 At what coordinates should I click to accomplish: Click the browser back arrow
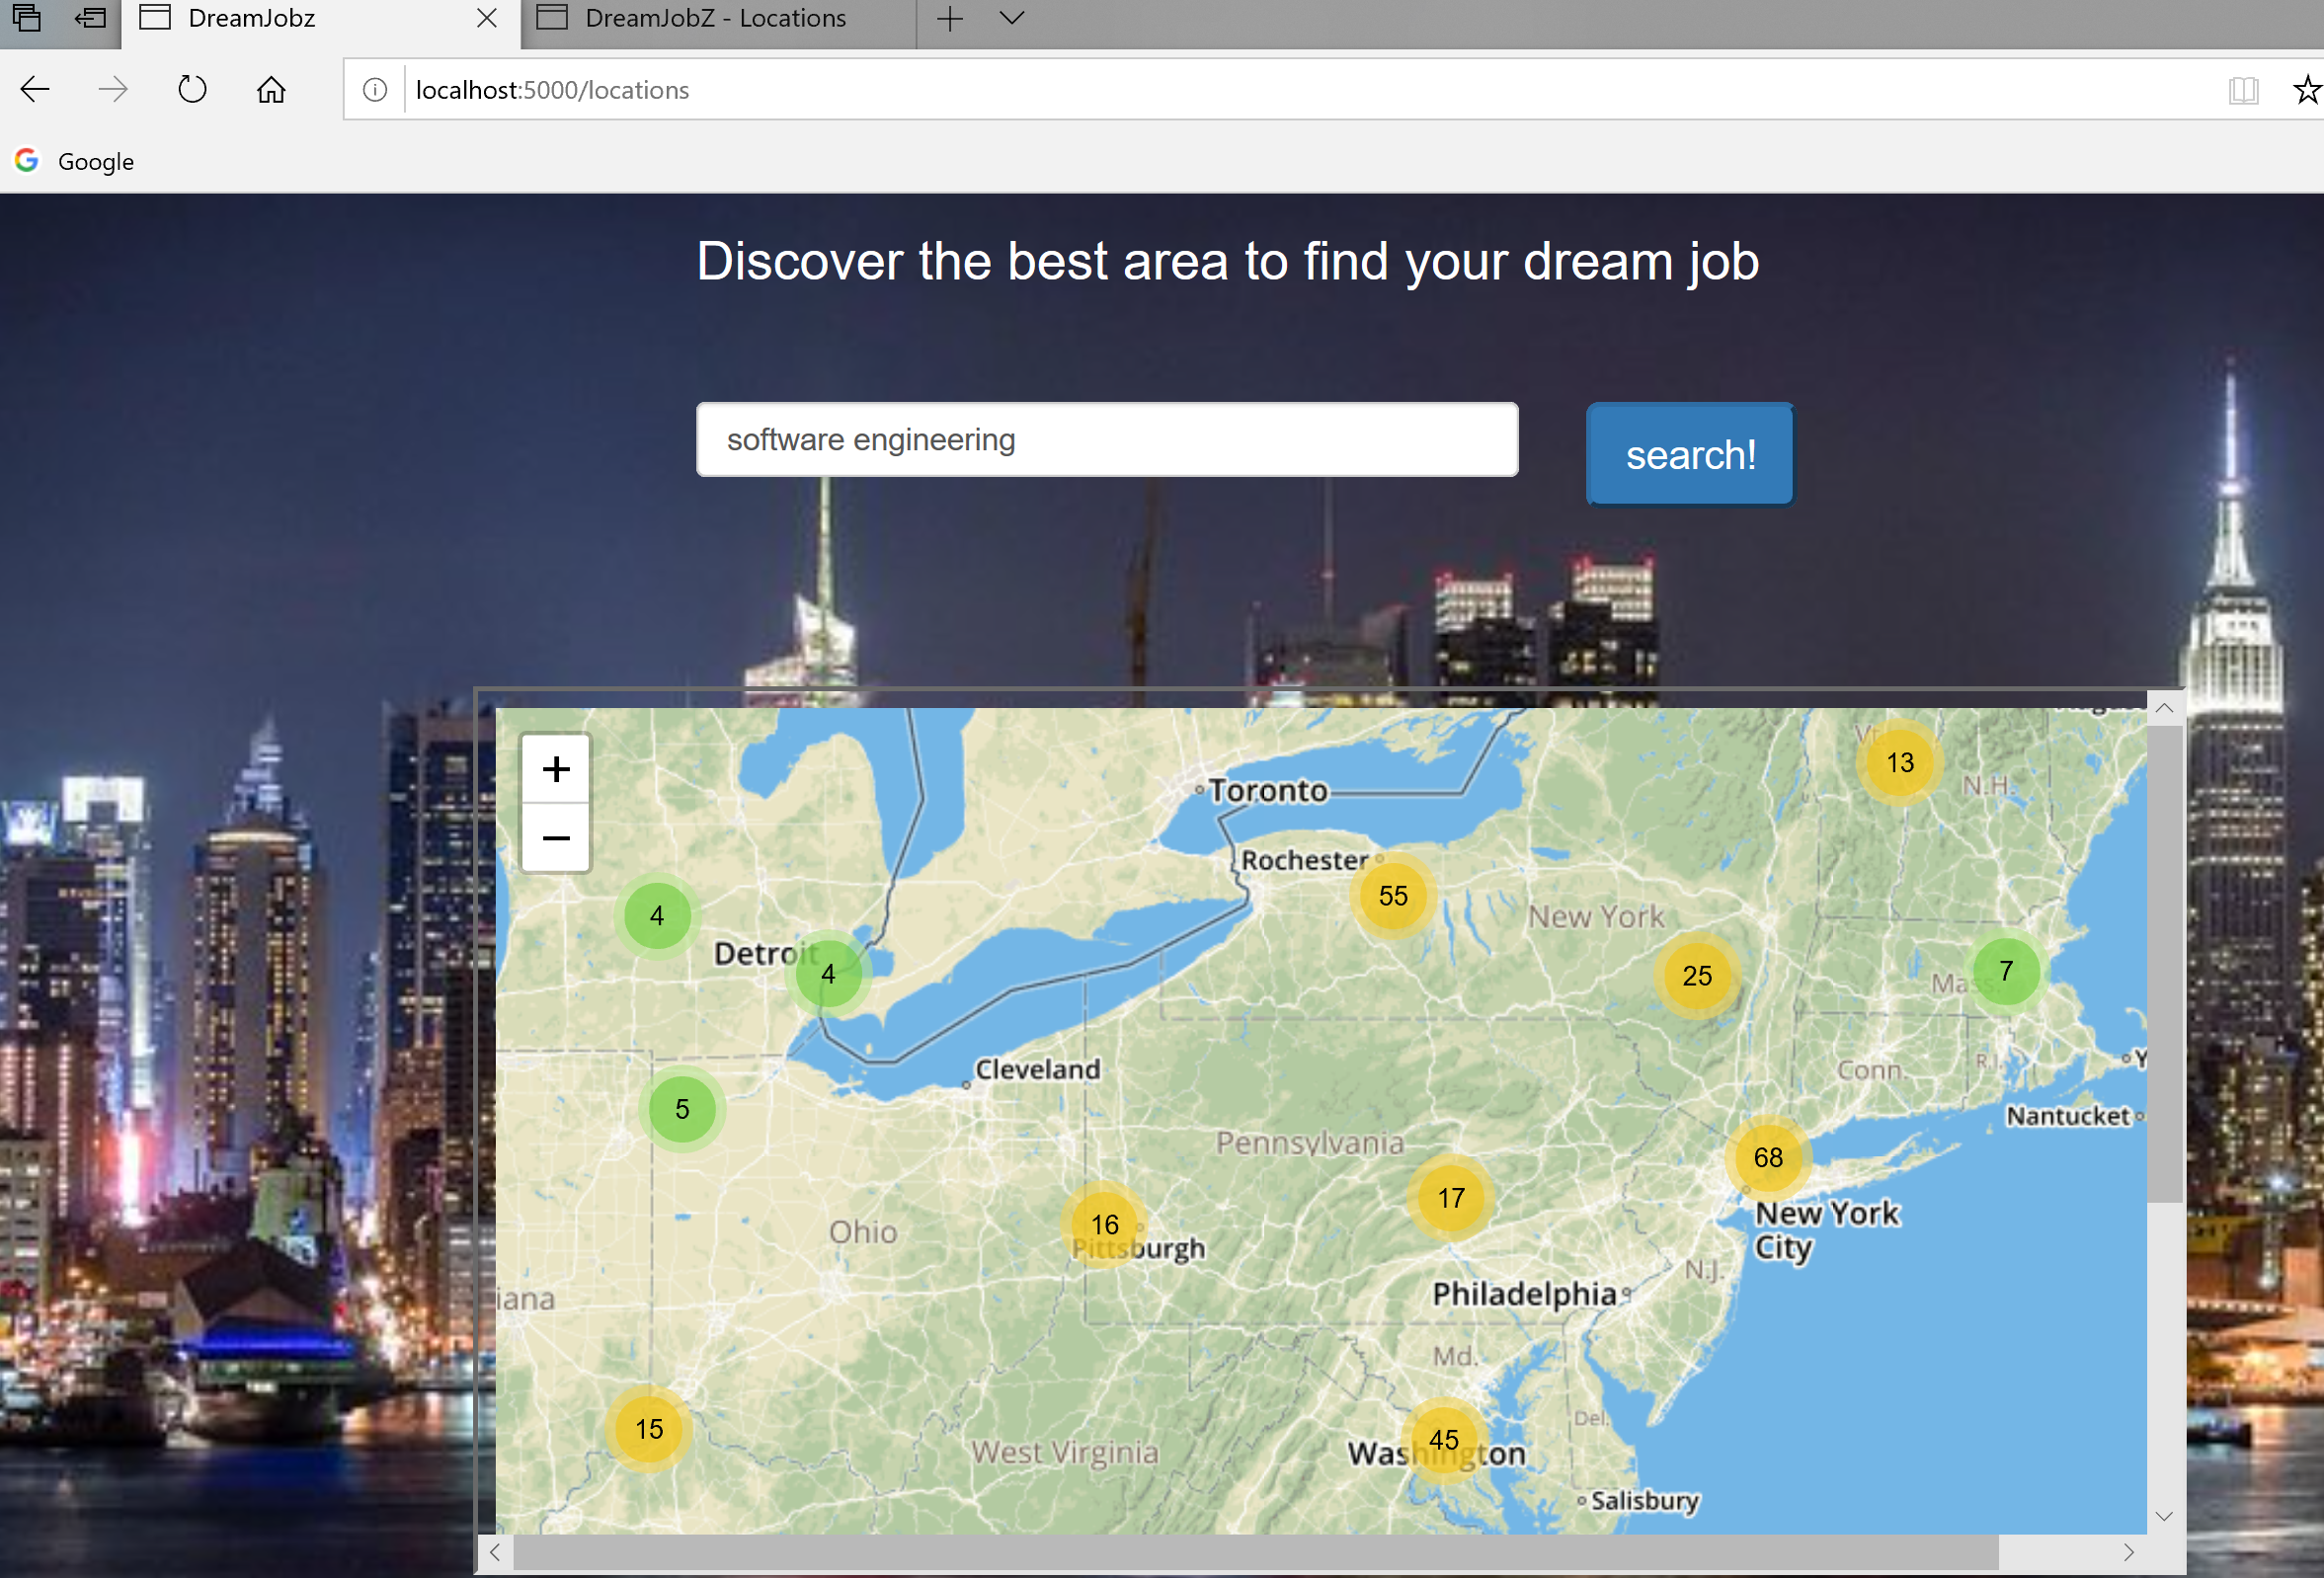coord(35,90)
